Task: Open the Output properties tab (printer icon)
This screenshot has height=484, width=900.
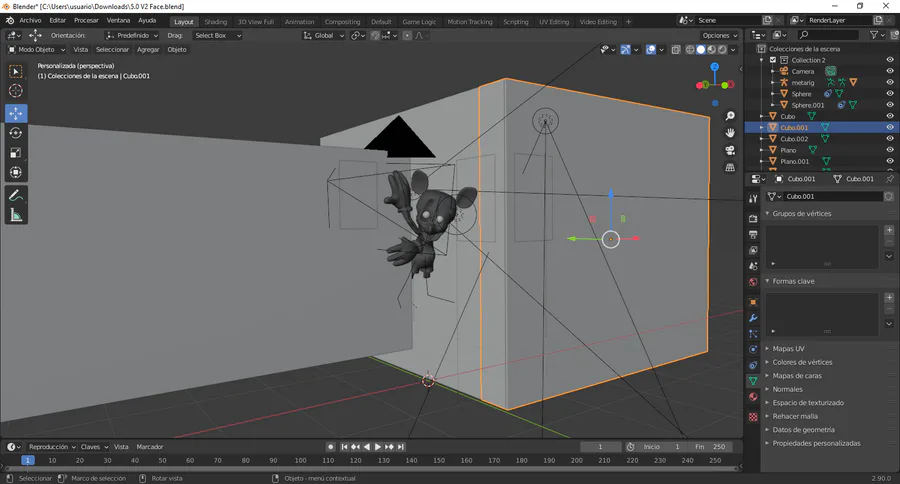Action: [753, 234]
